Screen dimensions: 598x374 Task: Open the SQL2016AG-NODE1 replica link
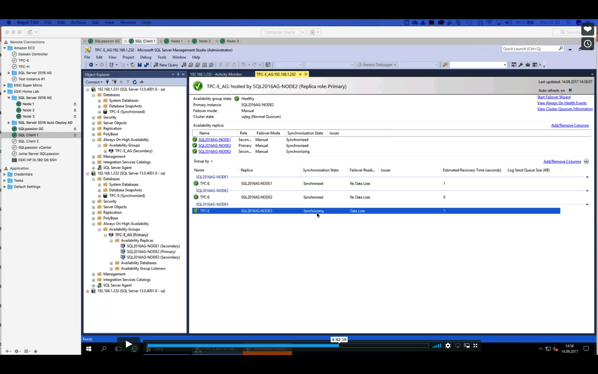[x=214, y=140]
